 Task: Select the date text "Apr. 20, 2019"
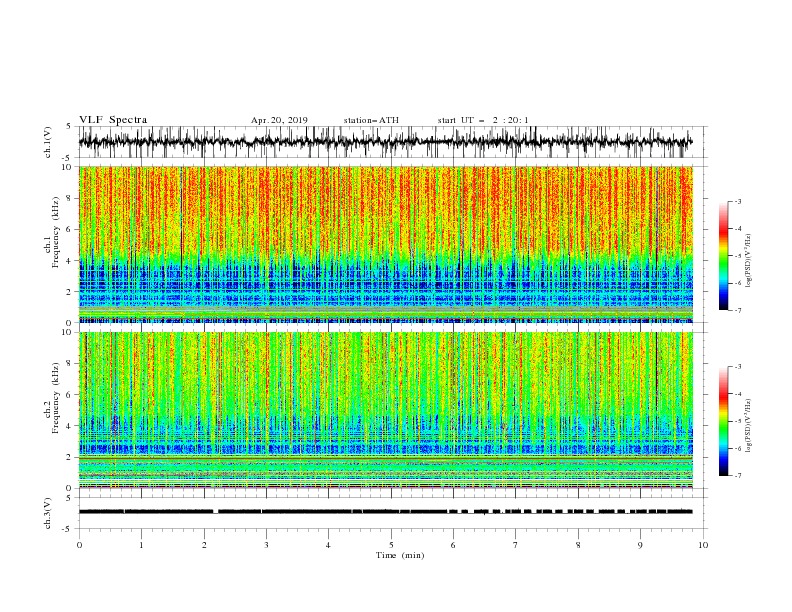279,120
